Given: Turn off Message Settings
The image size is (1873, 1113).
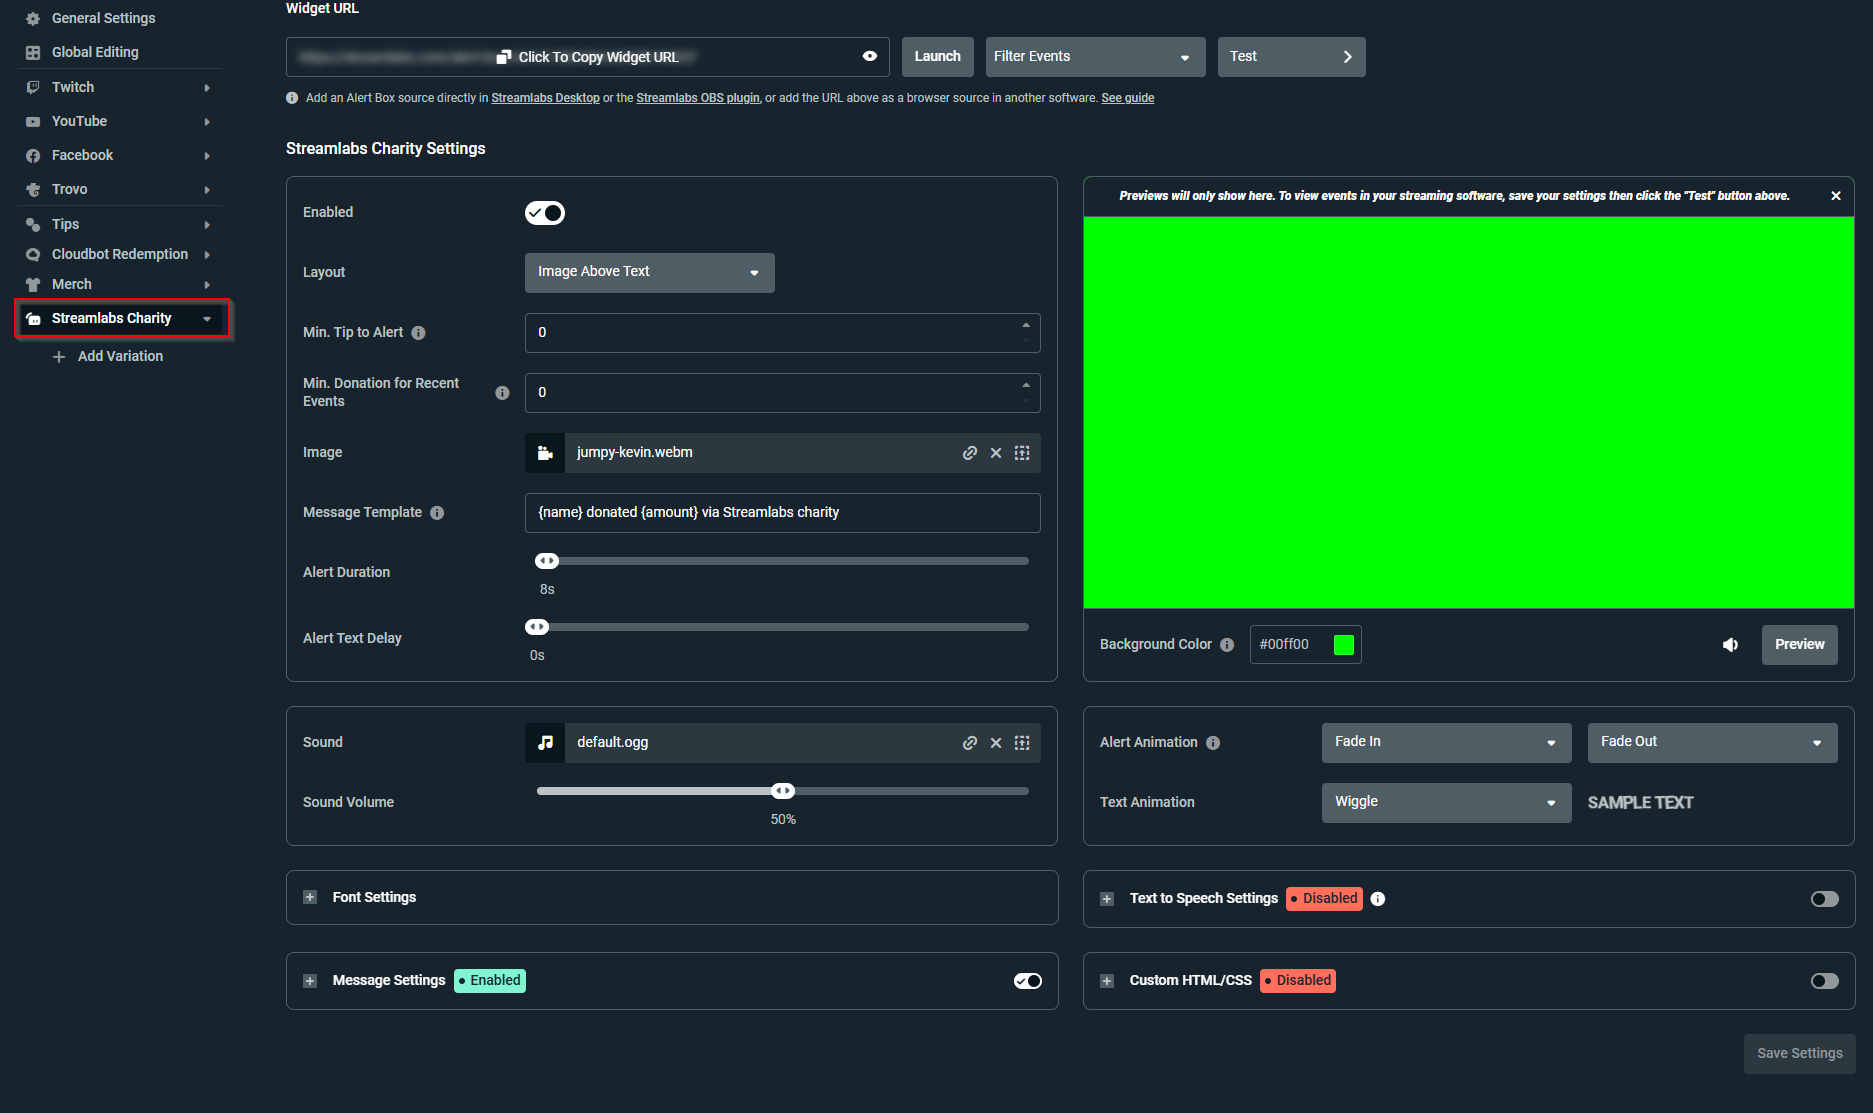Looking at the screenshot, I should (x=1027, y=980).
